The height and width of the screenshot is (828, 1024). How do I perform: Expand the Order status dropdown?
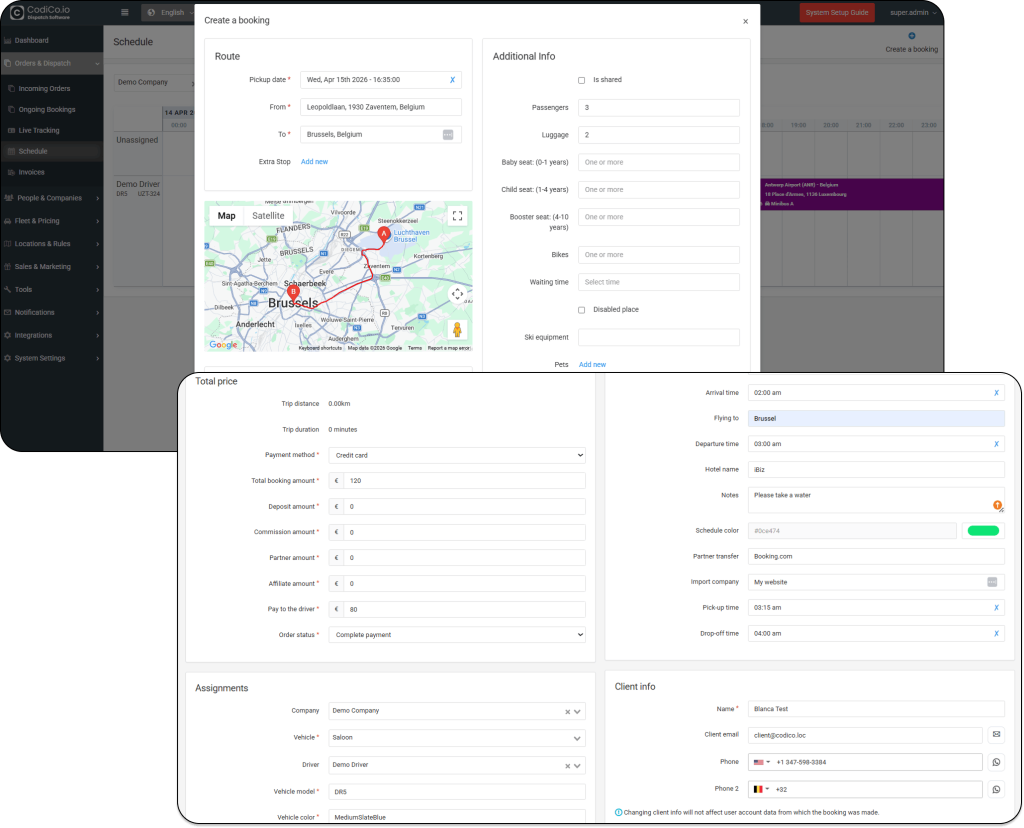[457, 635]
